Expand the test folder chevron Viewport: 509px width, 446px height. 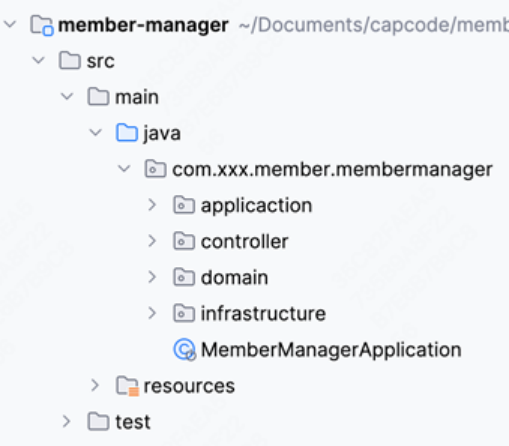67,421
